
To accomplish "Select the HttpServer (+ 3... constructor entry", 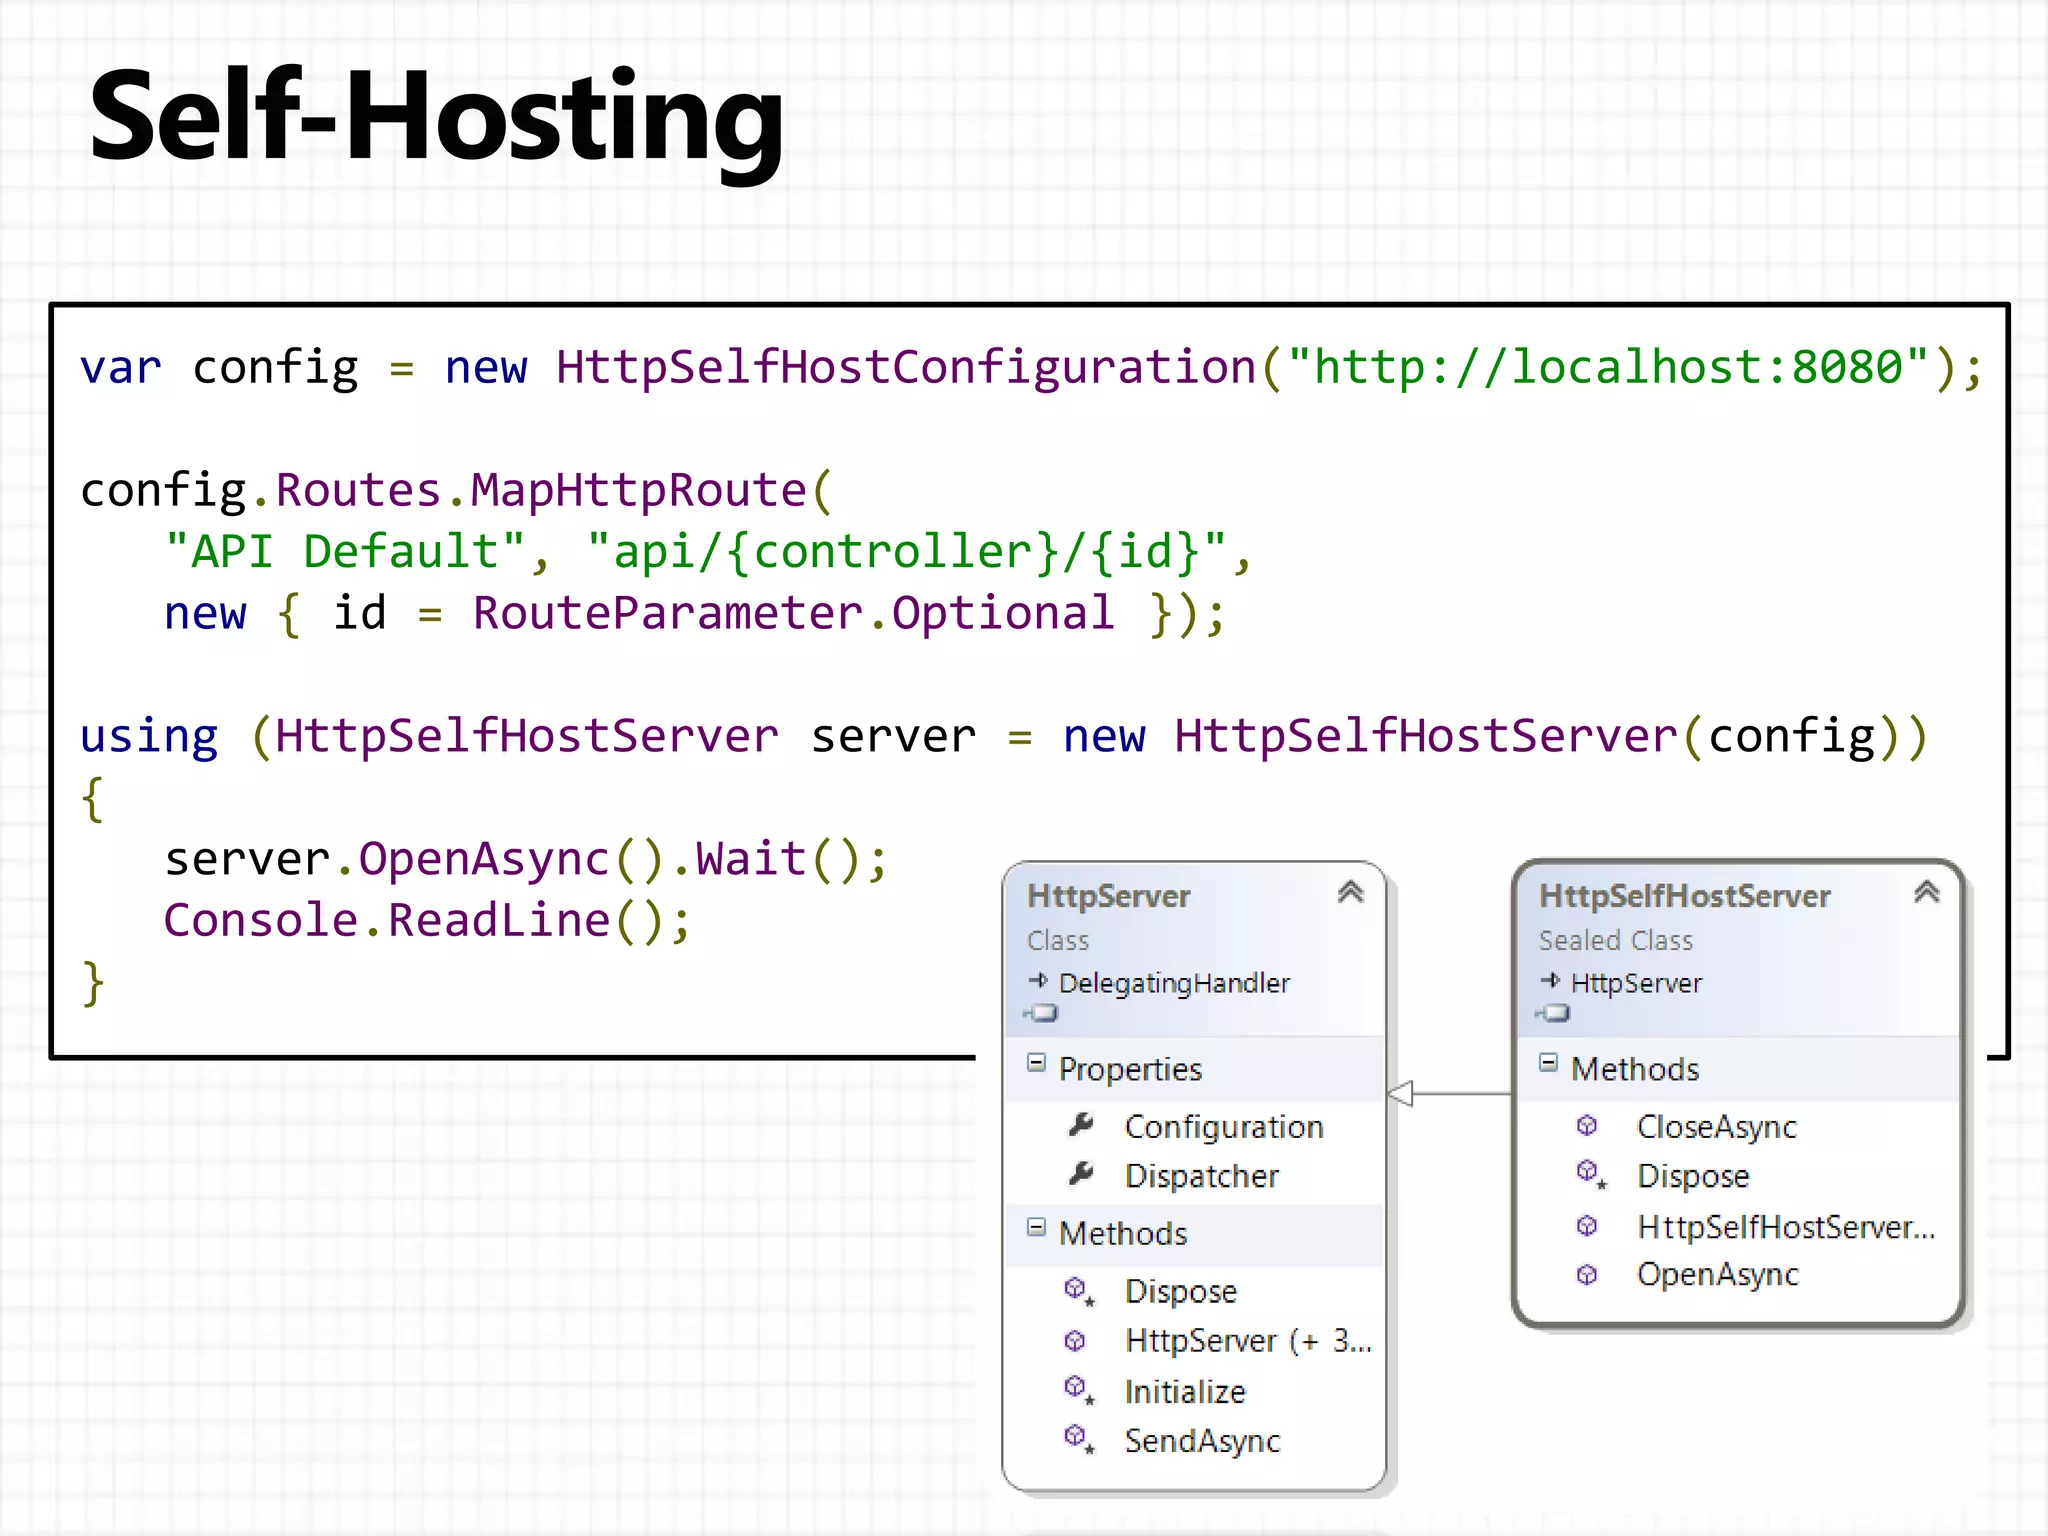I will 1246,1341.
